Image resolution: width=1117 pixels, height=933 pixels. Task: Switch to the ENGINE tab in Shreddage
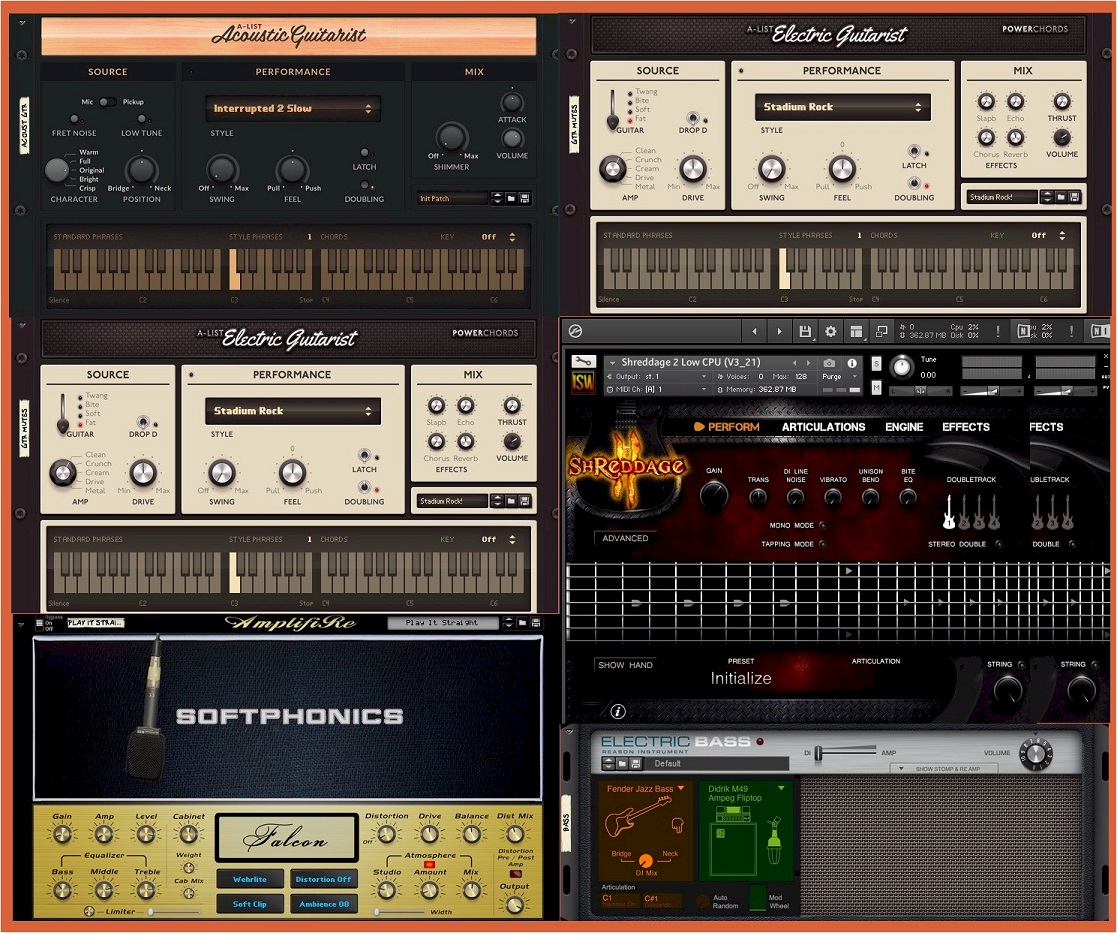(903, 427)
